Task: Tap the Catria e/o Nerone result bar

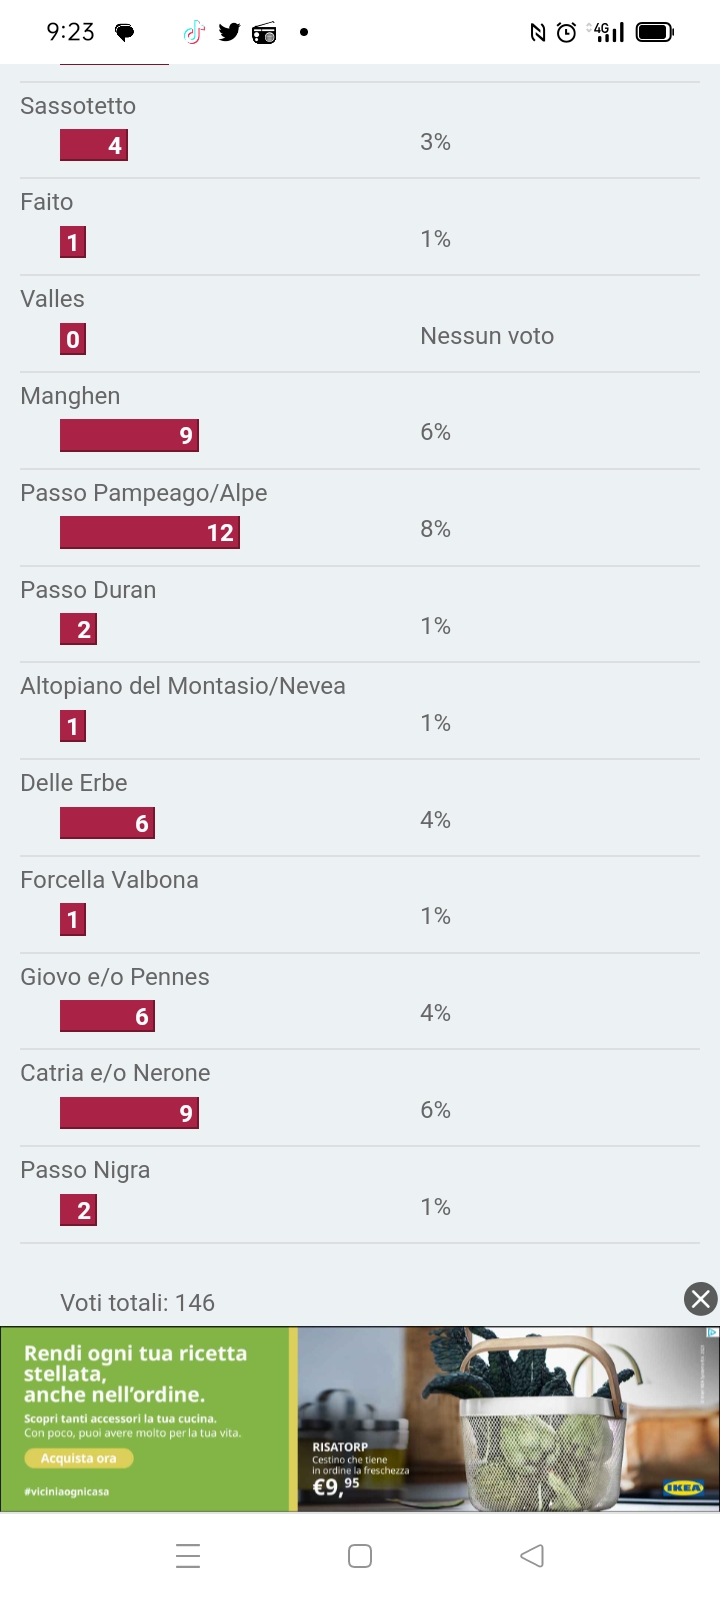Action: coord(129,1113)
